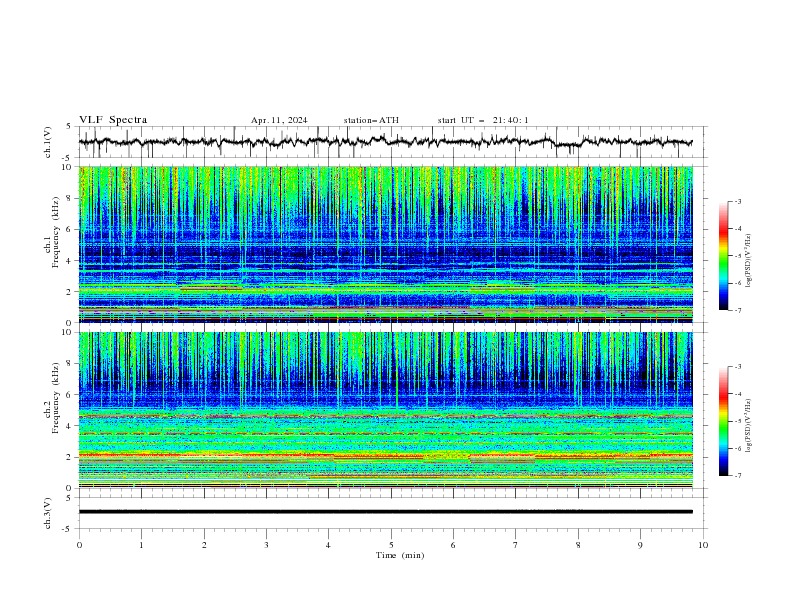
Task: Click the "-7" label on the lower color bar
Action: click(737, 475)
